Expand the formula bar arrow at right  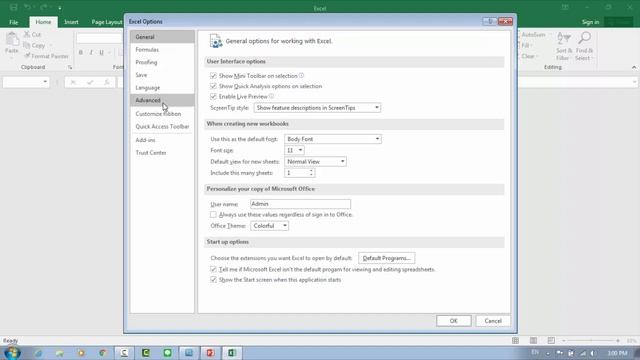(634, 82)
